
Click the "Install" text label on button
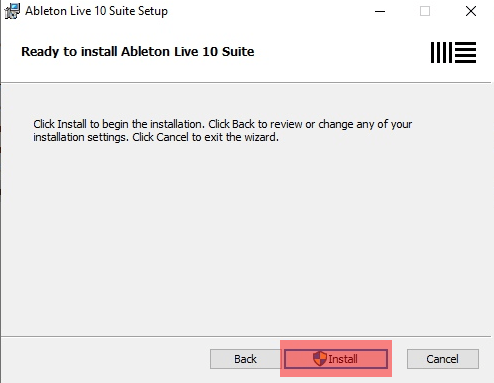(x=343, y=359)
